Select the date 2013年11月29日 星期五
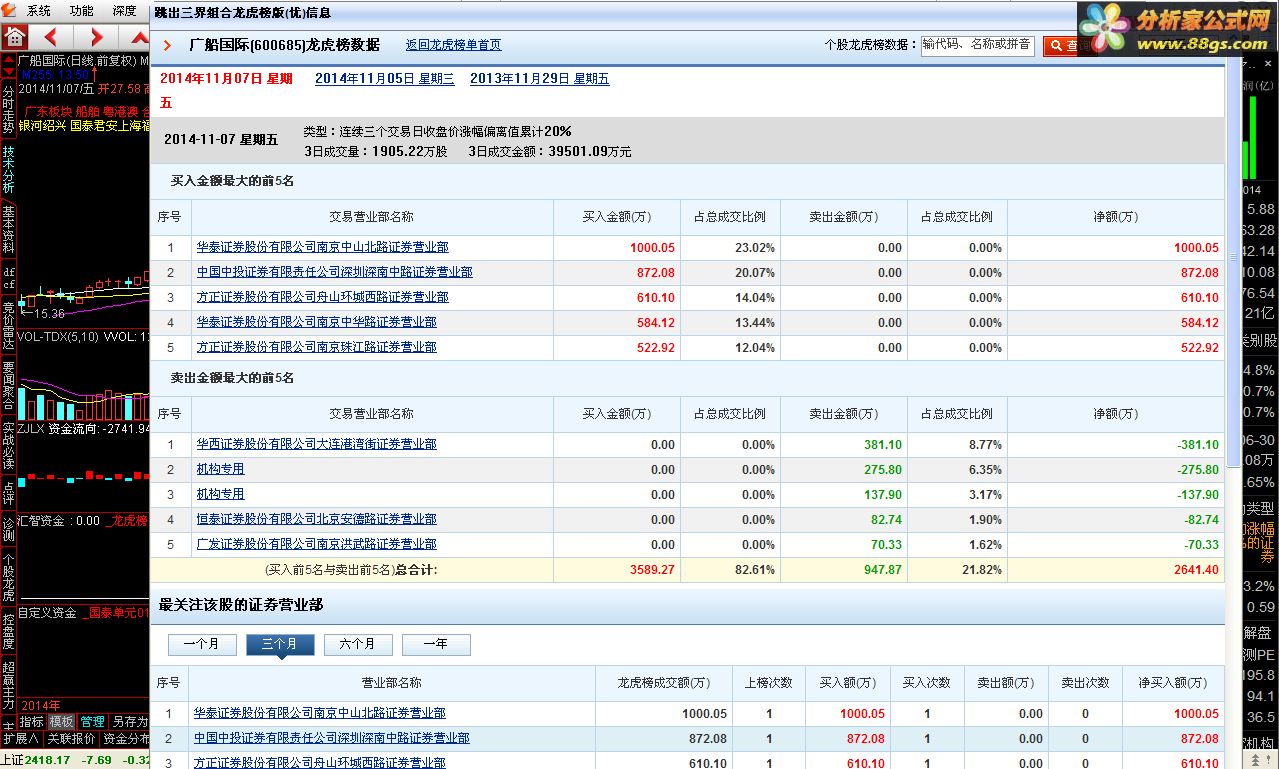Image resolution: width=1279 pixels, height=769 pixels. 540,79
